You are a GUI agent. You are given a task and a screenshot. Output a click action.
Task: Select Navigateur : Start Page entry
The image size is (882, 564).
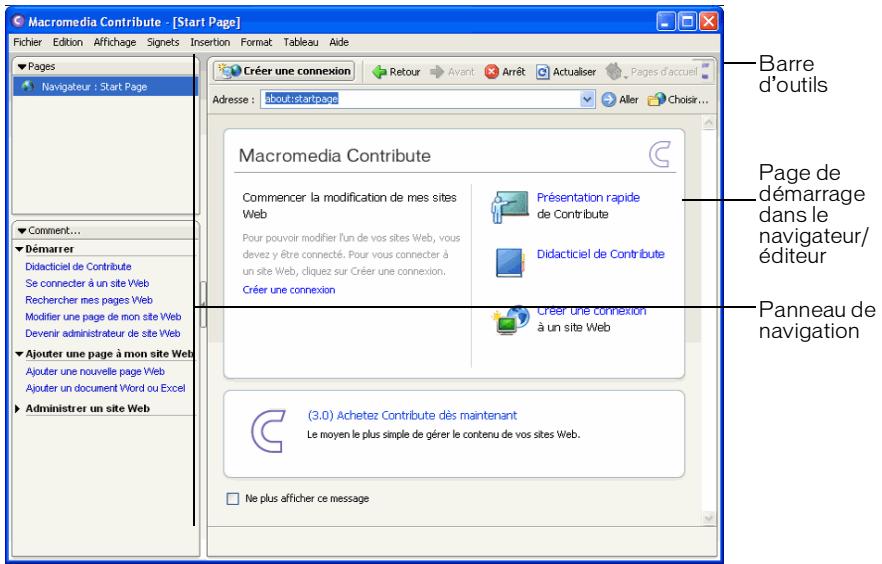(105, 87)
